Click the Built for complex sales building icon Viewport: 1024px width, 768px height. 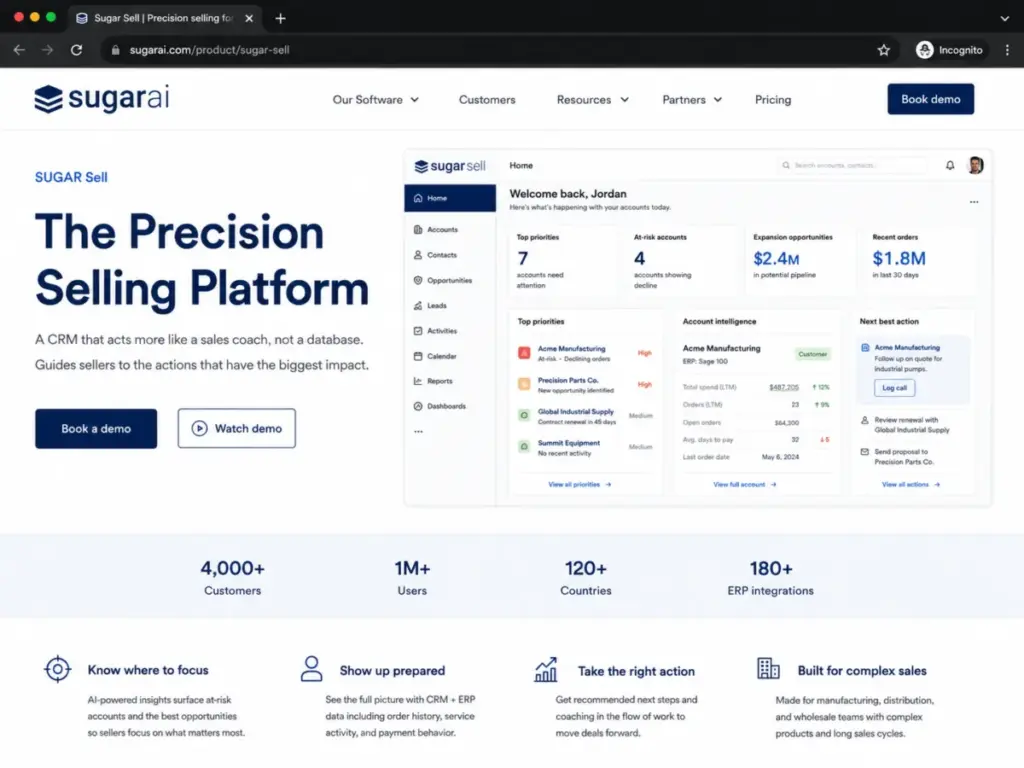point(768,669)
